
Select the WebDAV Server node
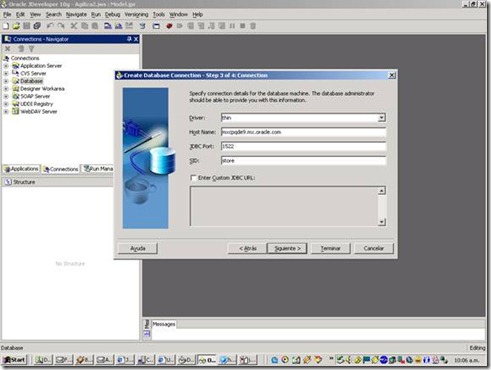click(39, 111)
